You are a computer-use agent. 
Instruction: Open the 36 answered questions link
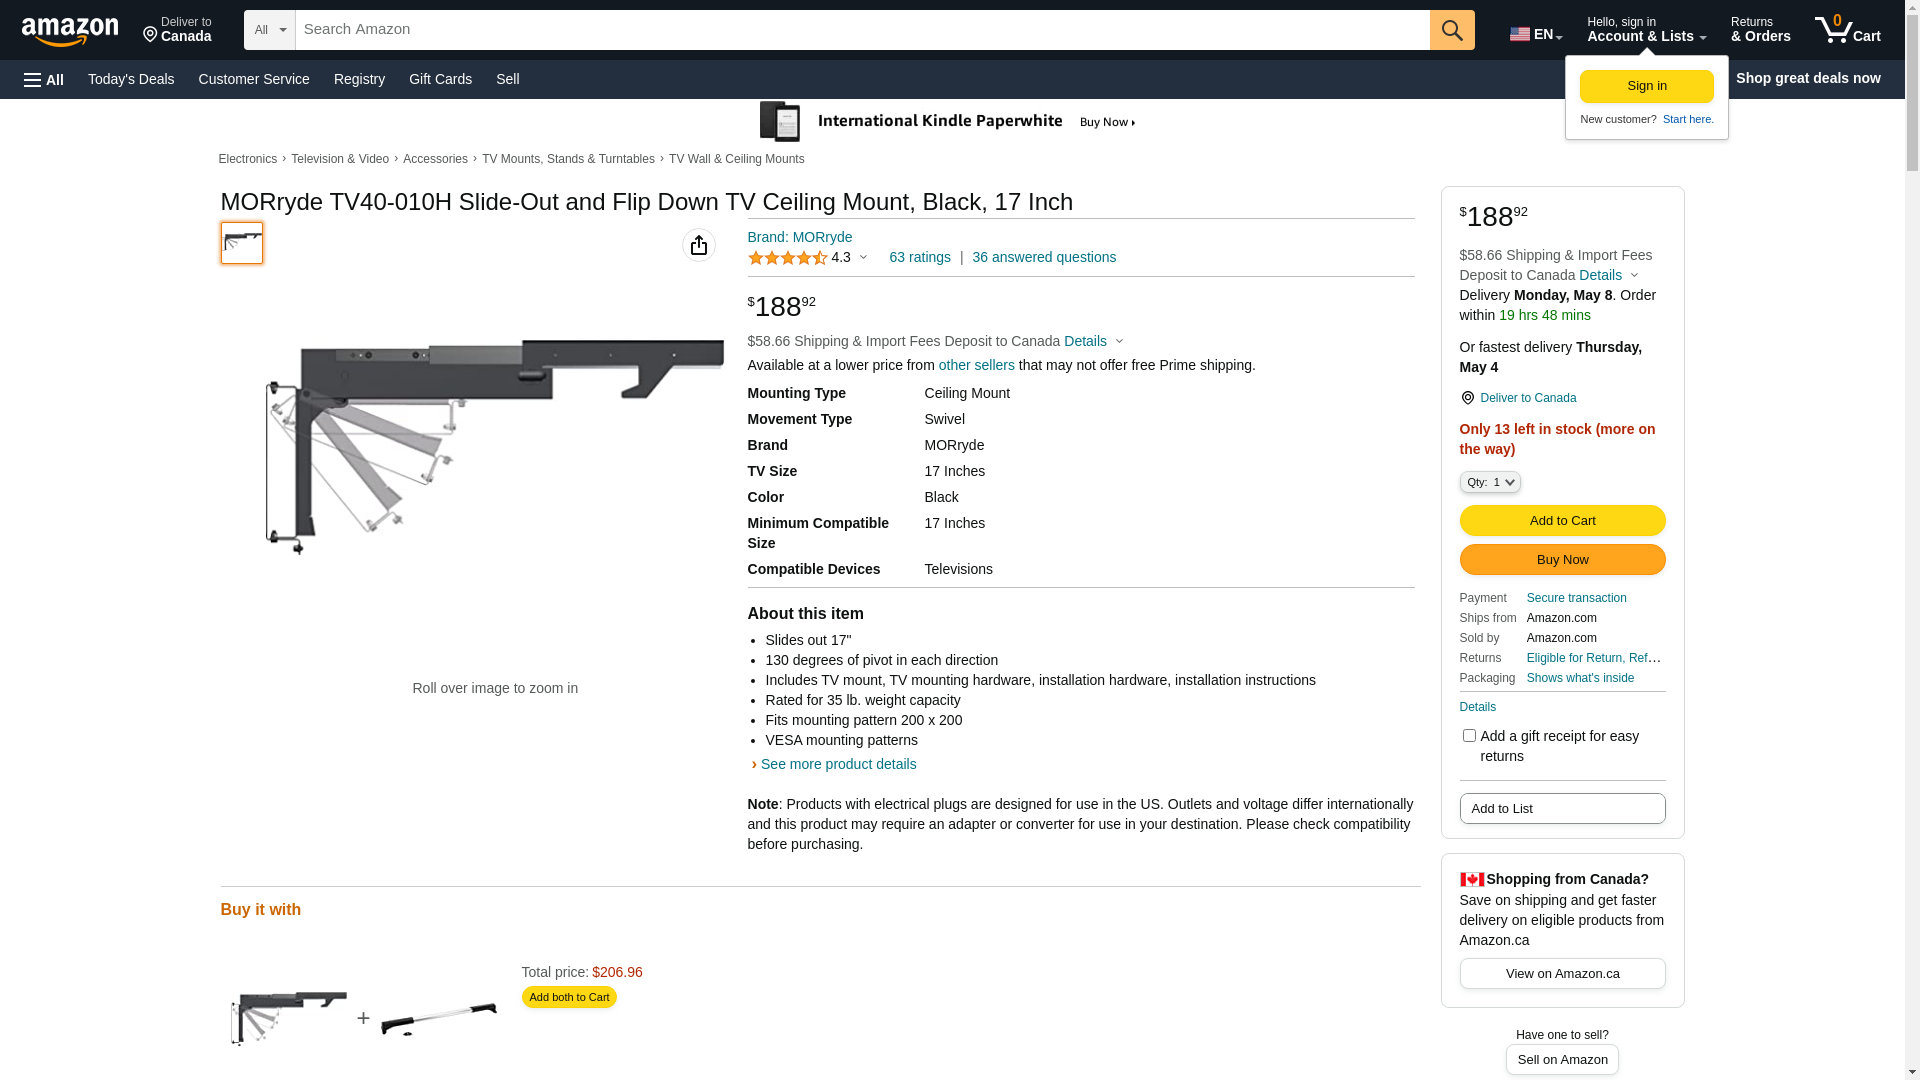[1044, 257]
